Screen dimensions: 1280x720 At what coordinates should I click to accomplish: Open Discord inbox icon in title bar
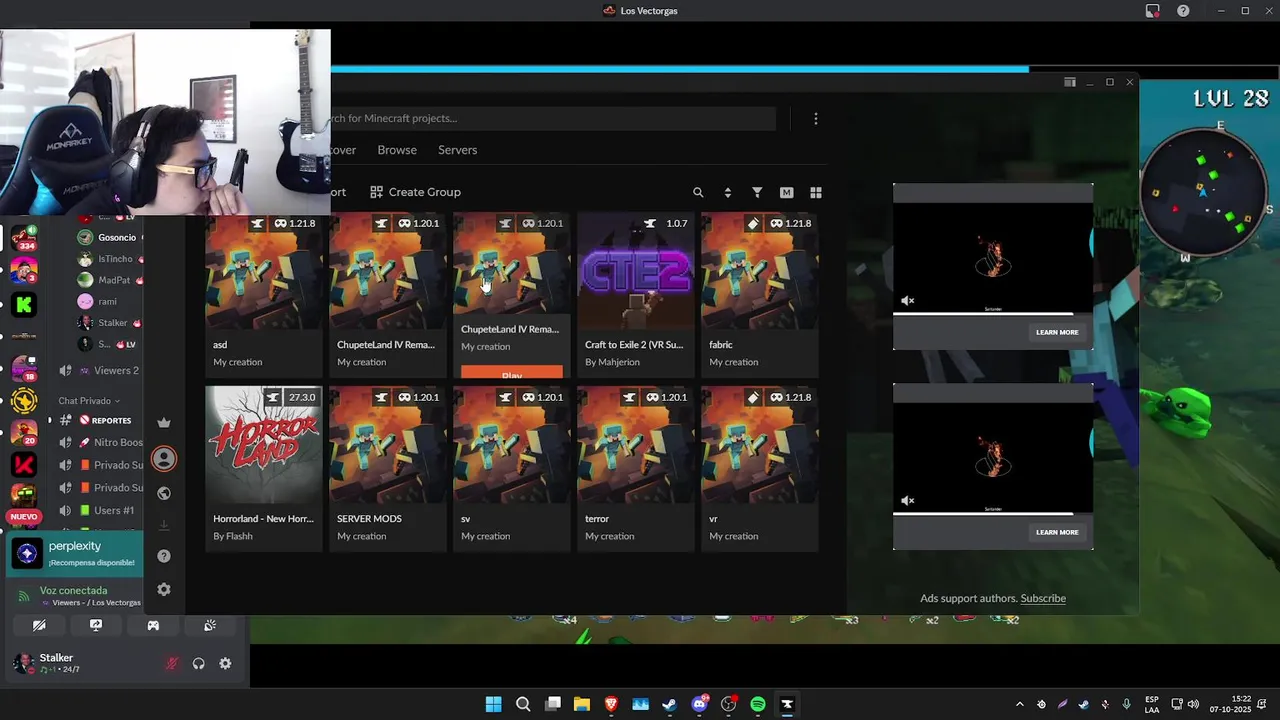tap(1153, 11)
